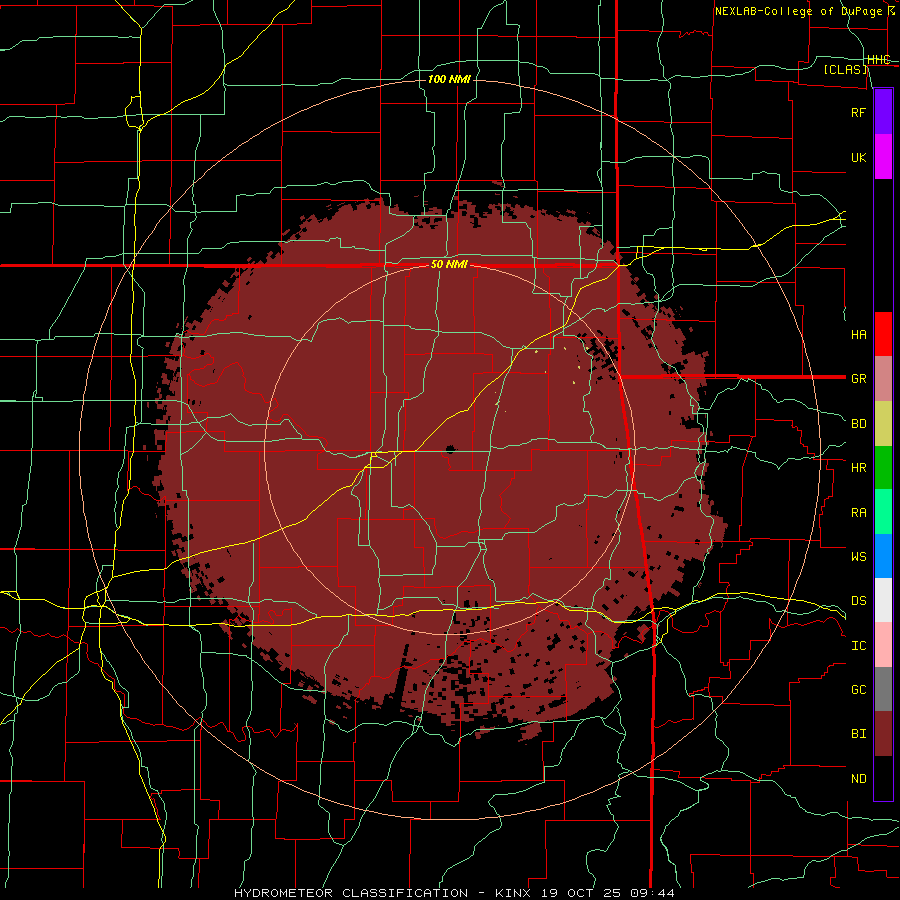The width and height of the screenshot is (900, 900).
Task: Click the Hydrometeor Classification KINX timestamp caption
Action: click(454, 893)
